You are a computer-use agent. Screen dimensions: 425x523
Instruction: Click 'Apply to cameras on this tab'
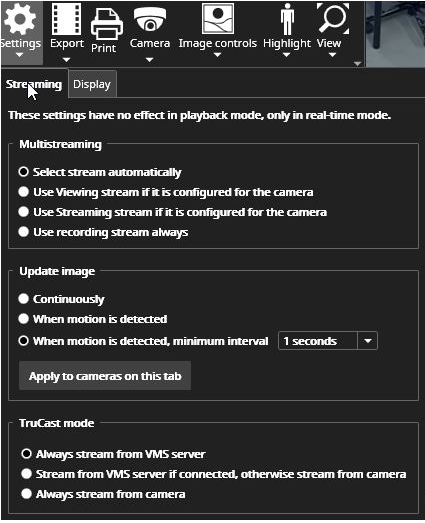click(x=105, y=376)
